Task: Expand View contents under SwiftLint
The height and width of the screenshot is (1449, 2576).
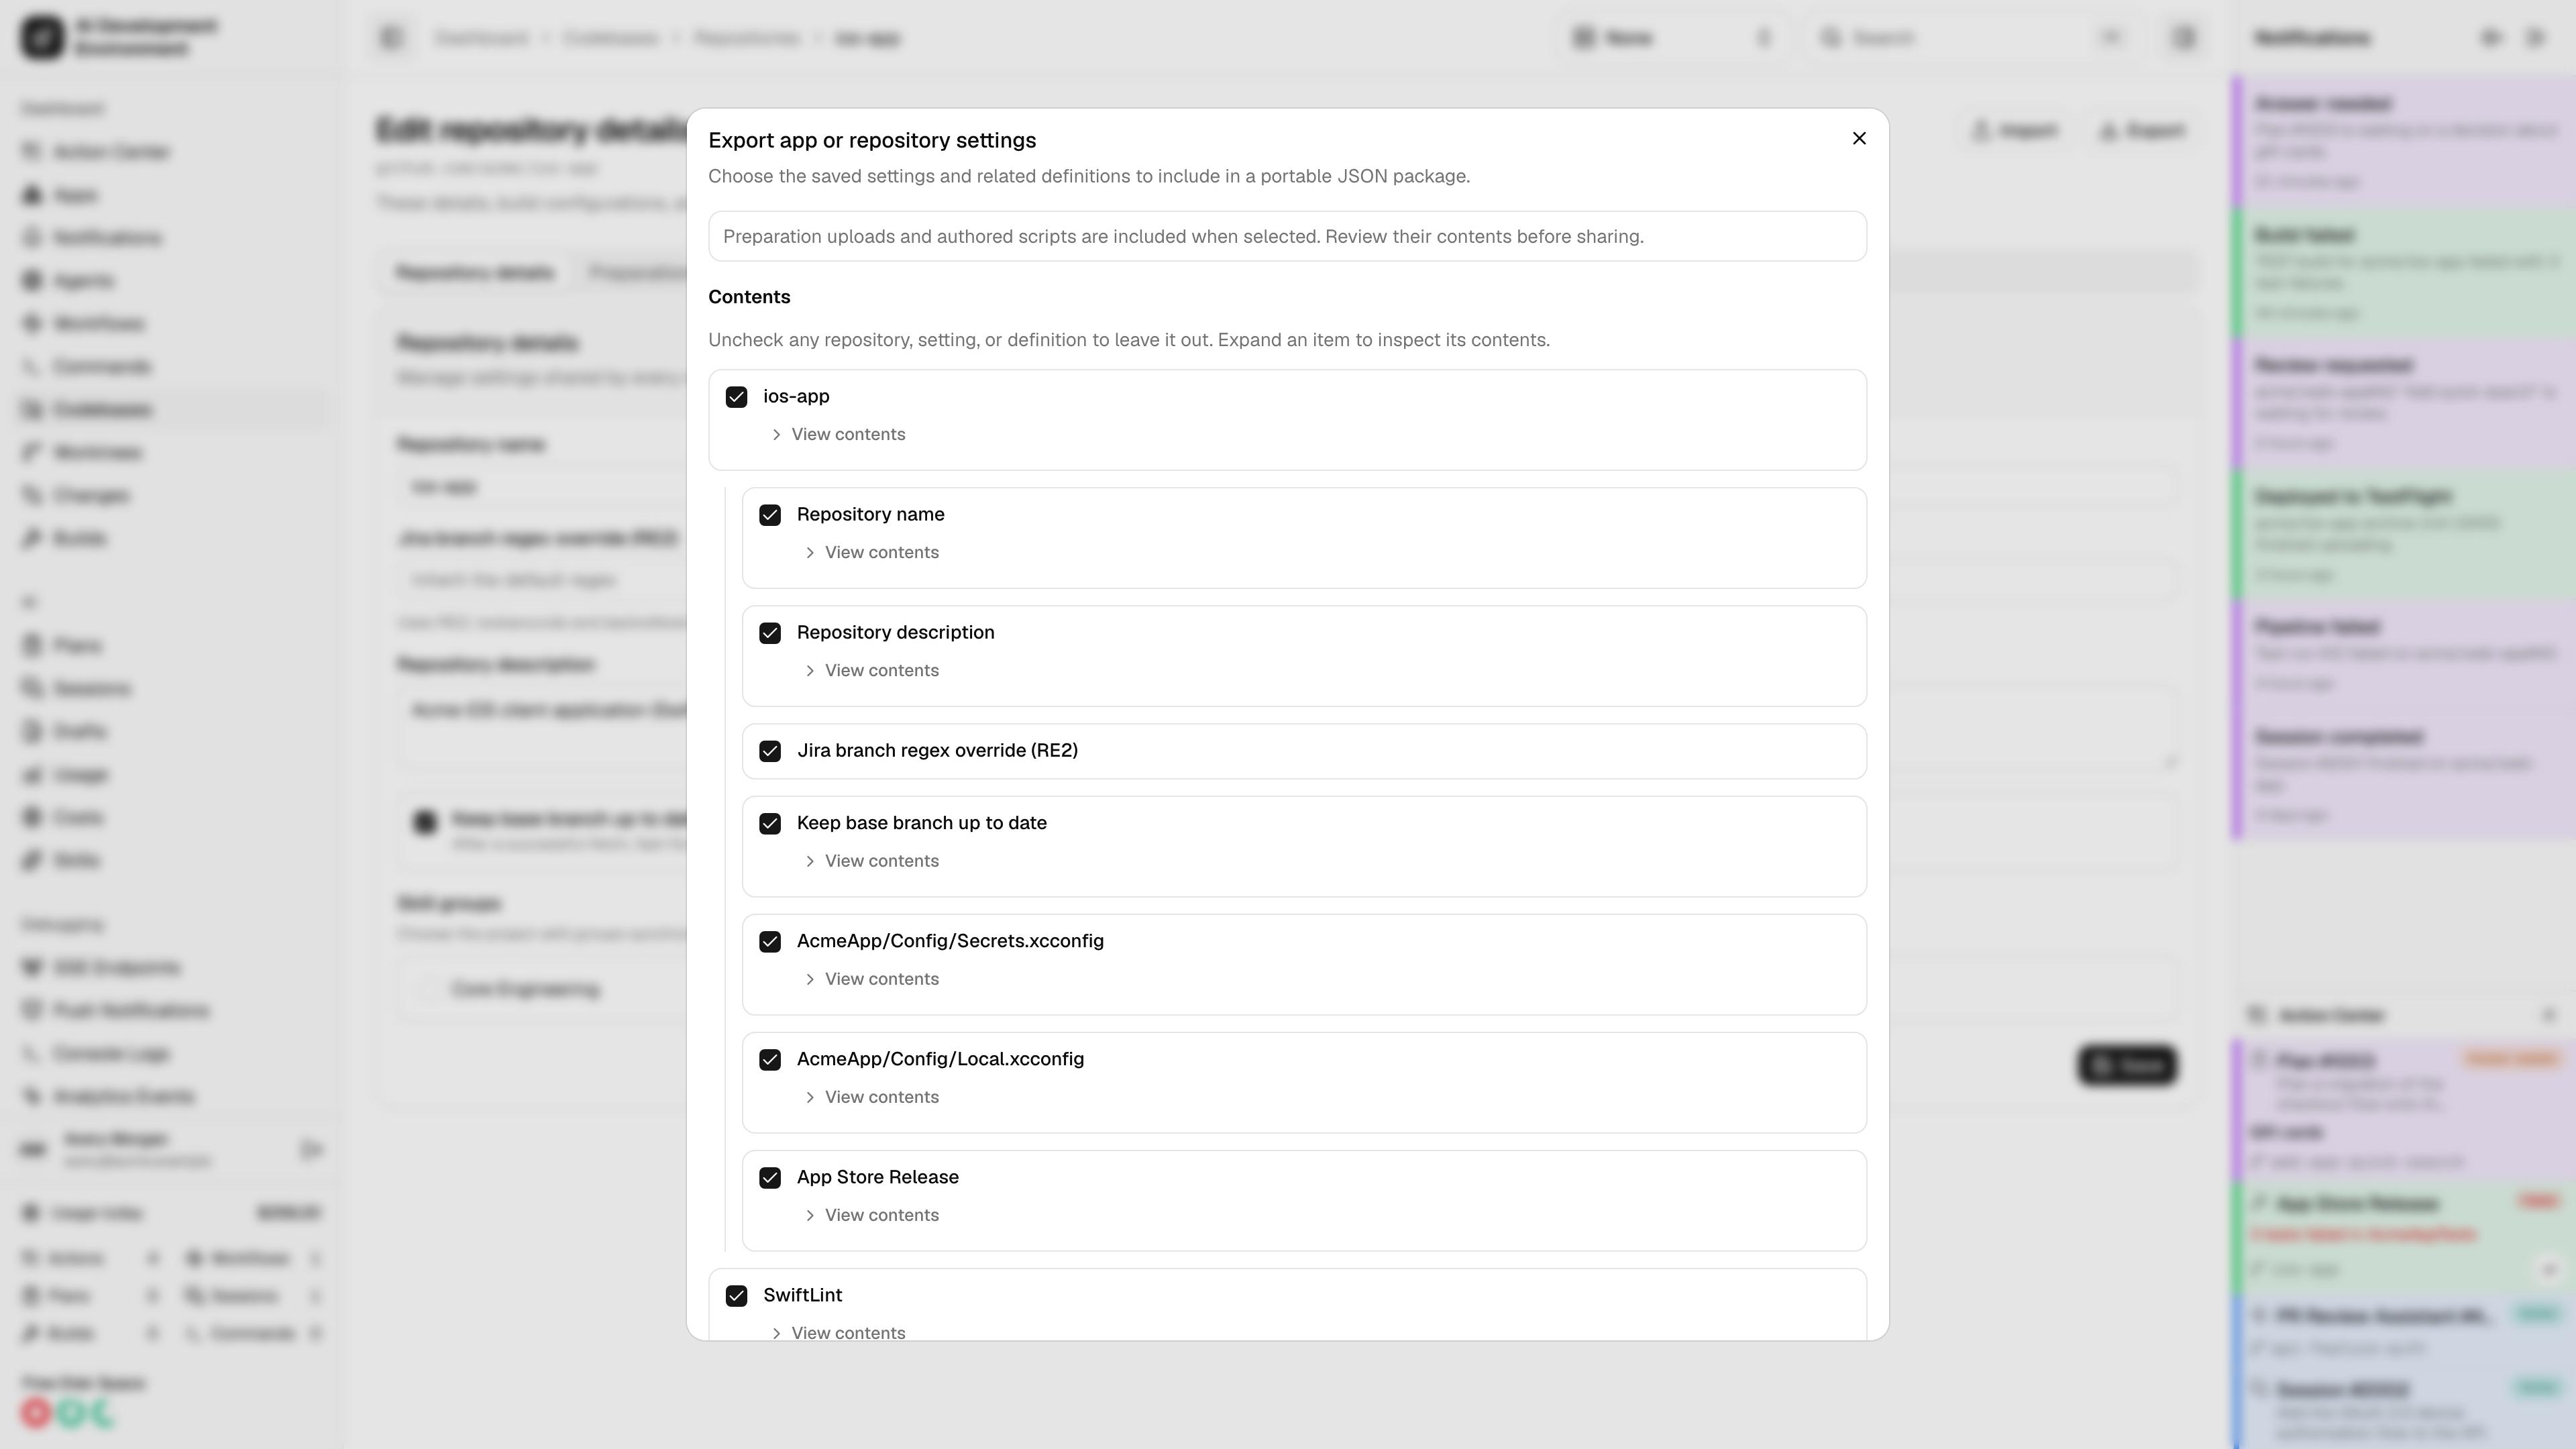Action: (x=838, y=1332)
